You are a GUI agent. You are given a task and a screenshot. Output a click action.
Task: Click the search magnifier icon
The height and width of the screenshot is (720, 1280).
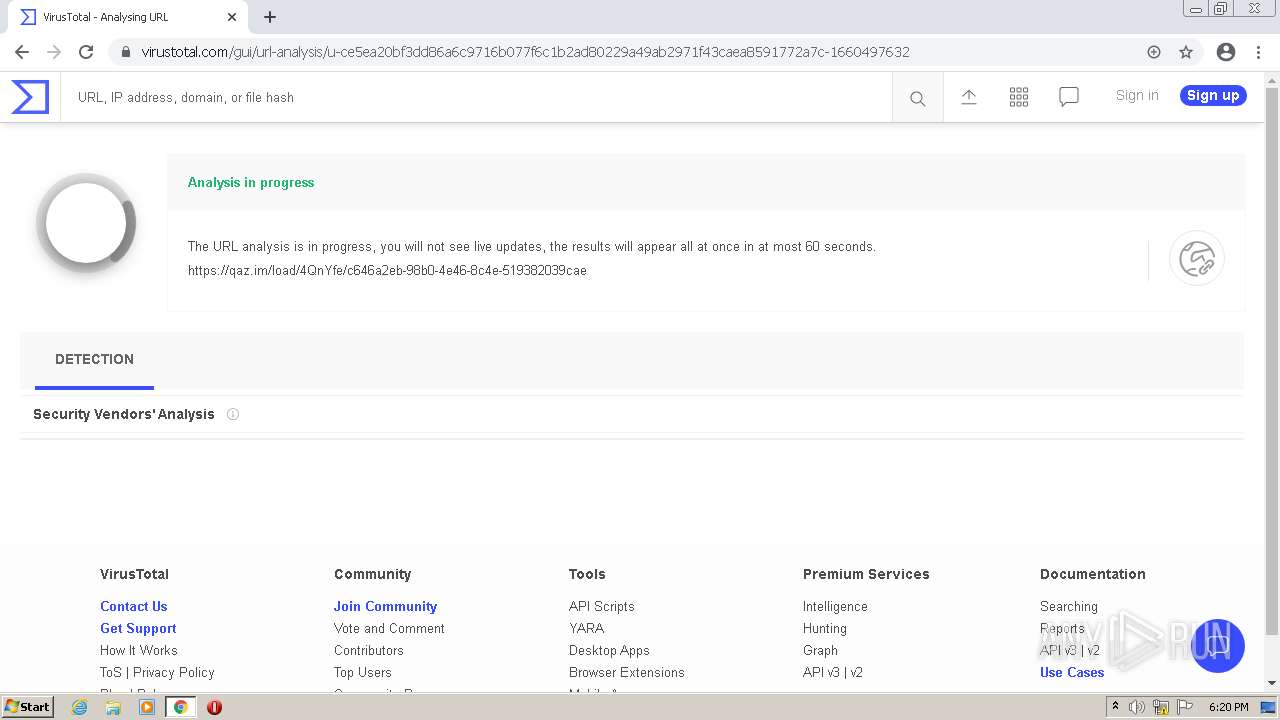click(x=917, y=98)
